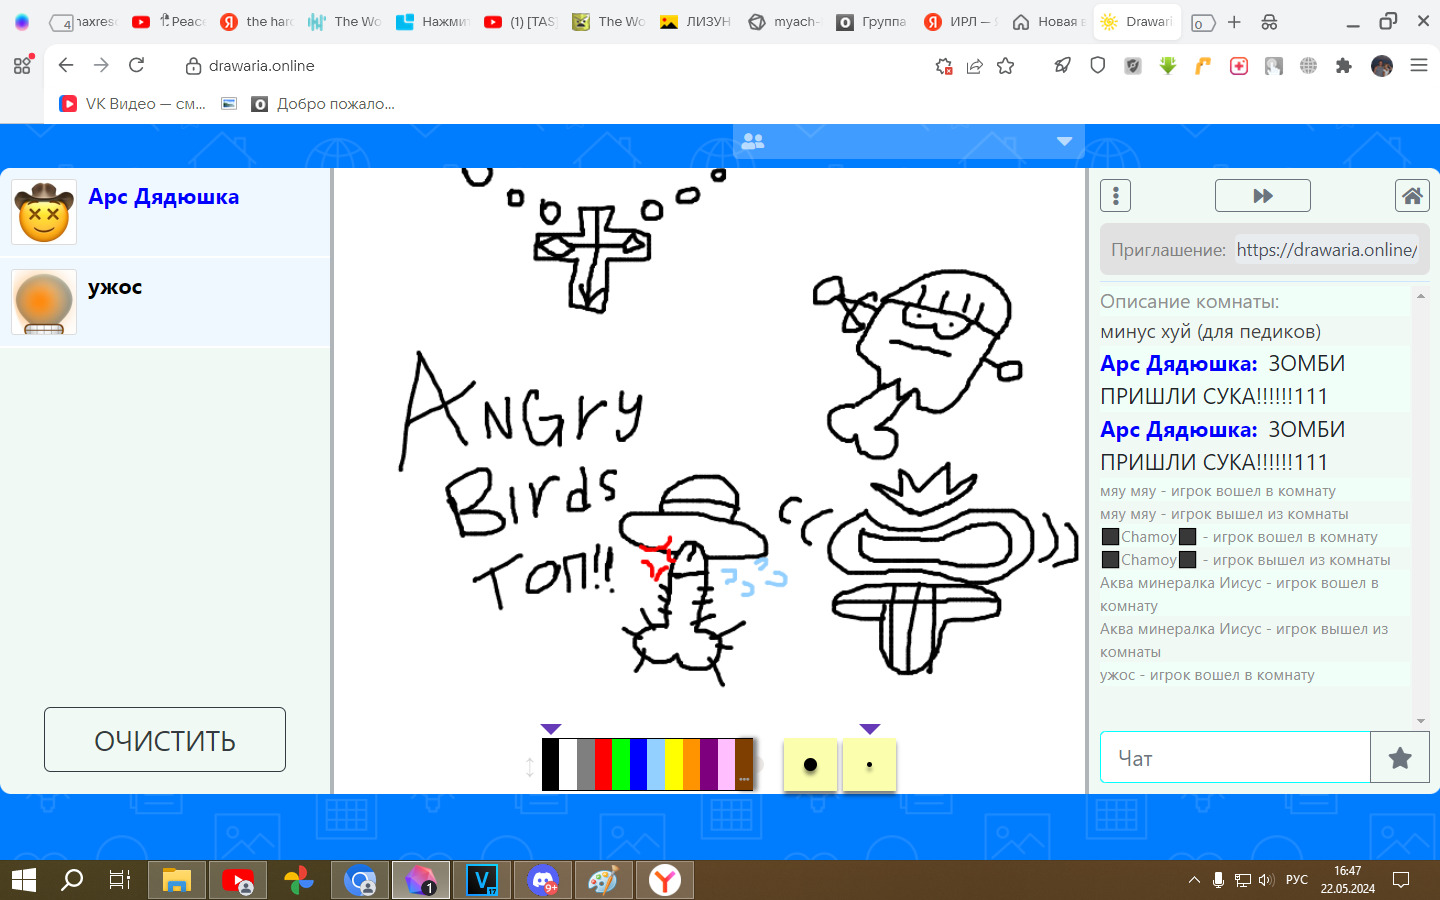Expand the blue players dropdown arrow
The height and width of the screenshot is (900, 1440).
click(1064, 142)
